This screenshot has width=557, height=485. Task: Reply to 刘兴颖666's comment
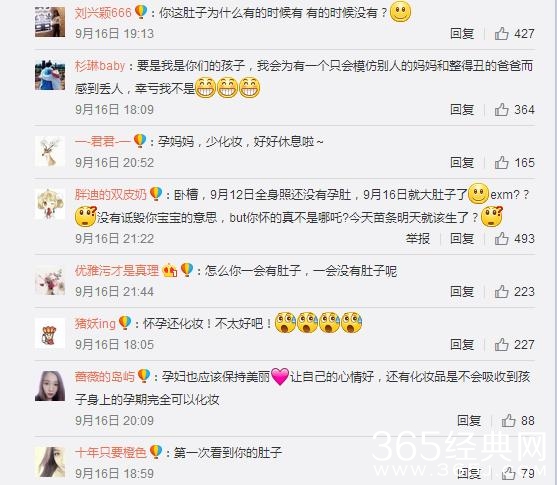pos(462,34)
